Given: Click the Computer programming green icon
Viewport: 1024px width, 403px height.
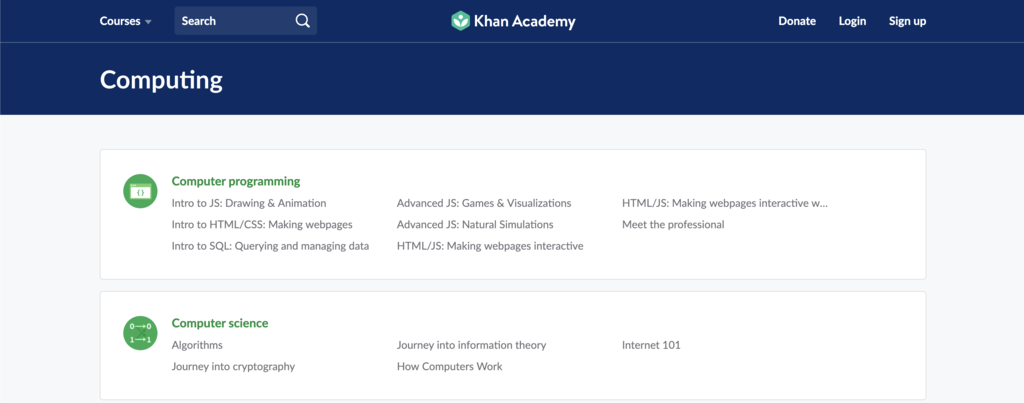Looking at the screenshot, I should pos(140,191).
